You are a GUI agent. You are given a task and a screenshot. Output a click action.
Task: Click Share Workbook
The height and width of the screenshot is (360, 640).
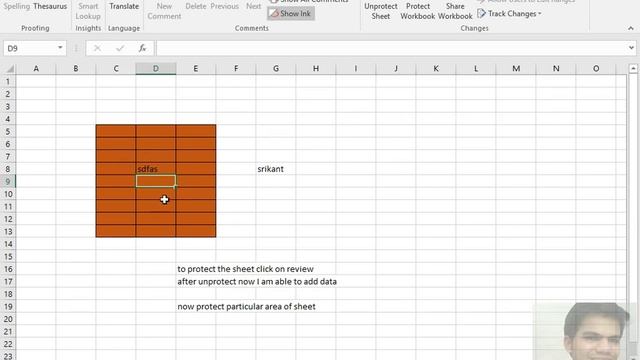455,11
